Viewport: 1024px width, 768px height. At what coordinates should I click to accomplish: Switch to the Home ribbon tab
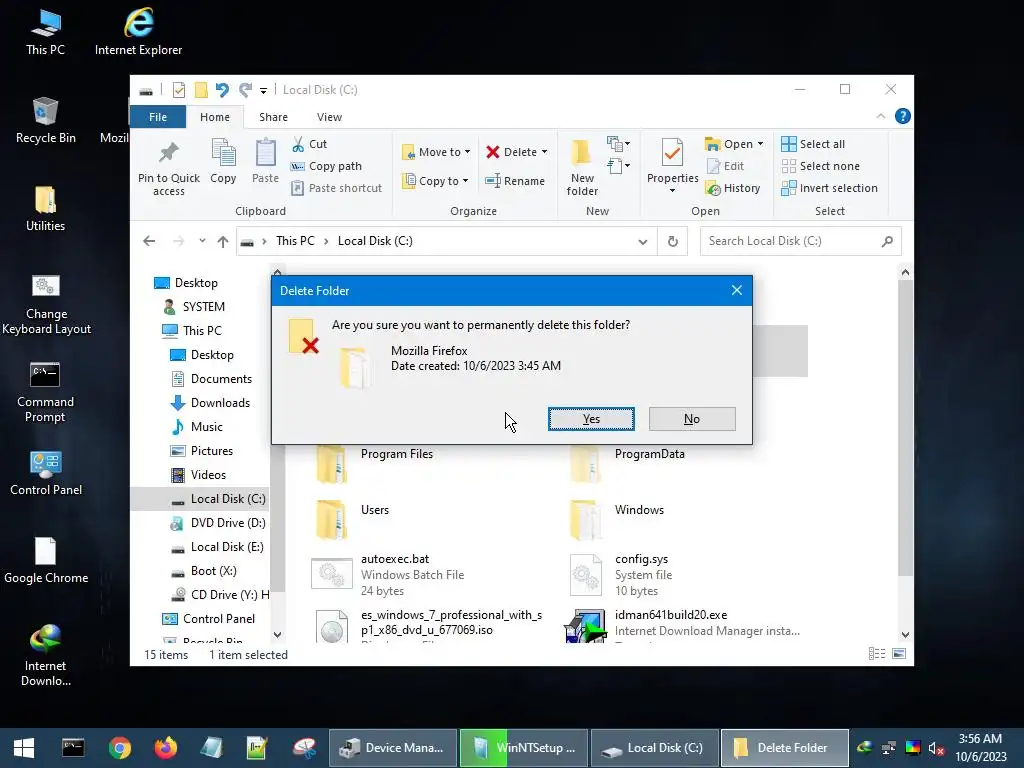pyautogui.click(x=215, y=117)
